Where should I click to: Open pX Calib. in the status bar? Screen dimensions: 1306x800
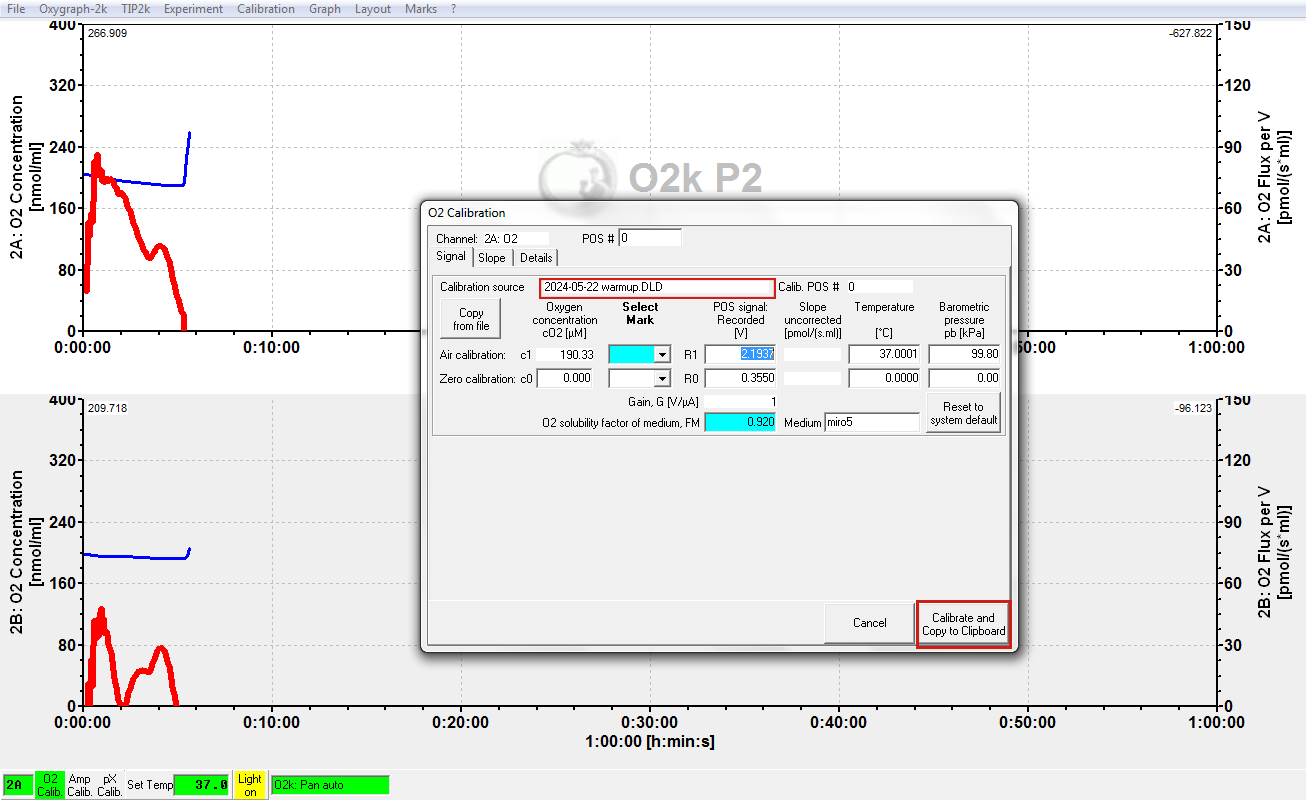point(110,785)
